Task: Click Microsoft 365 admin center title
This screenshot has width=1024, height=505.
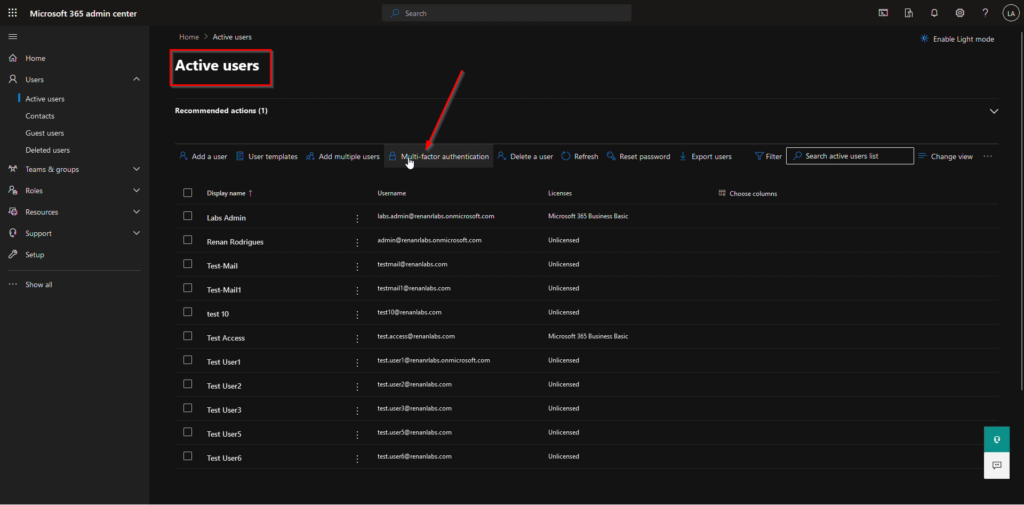Action: coord(83,13)
